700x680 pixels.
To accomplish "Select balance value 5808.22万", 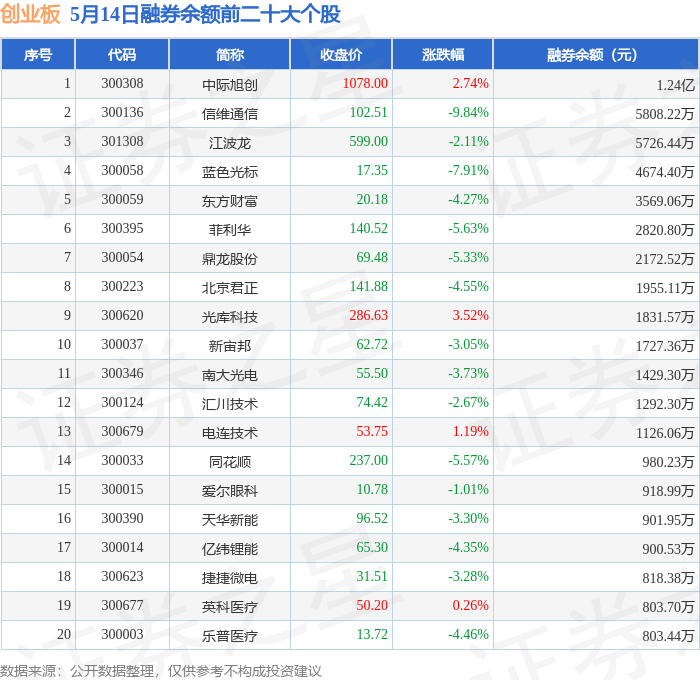I will [665, 114].
